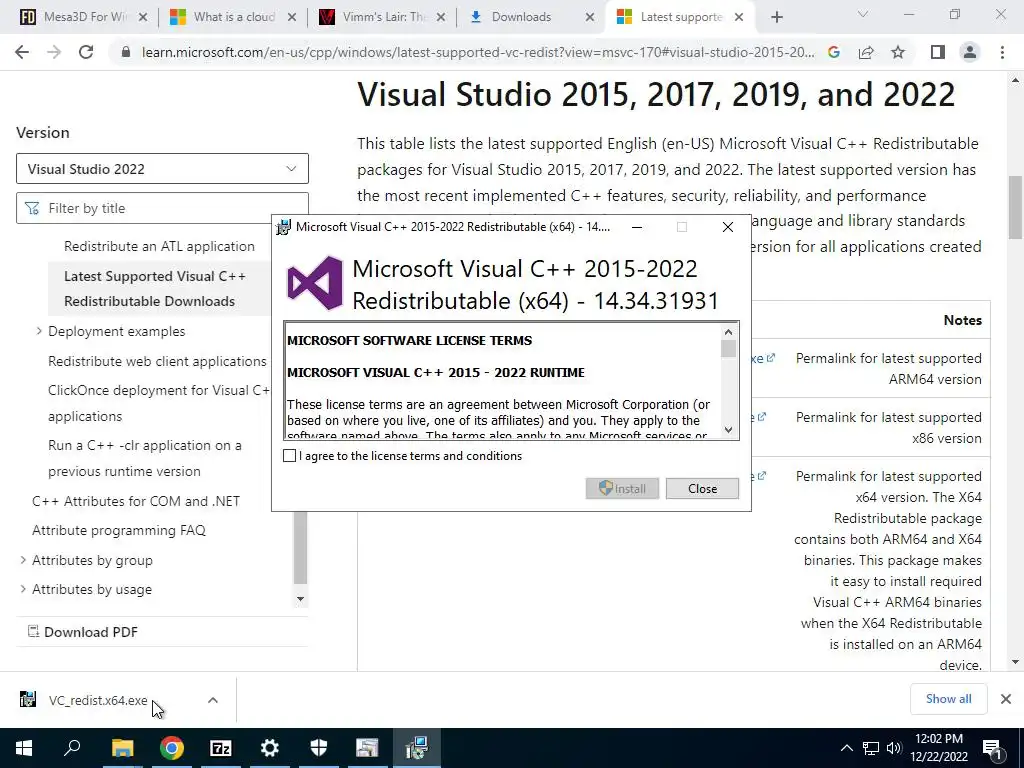1024x768 pixels.
Task: Open the Google icon in address bar
Action: pyautogui.click(x=833, y=52)
